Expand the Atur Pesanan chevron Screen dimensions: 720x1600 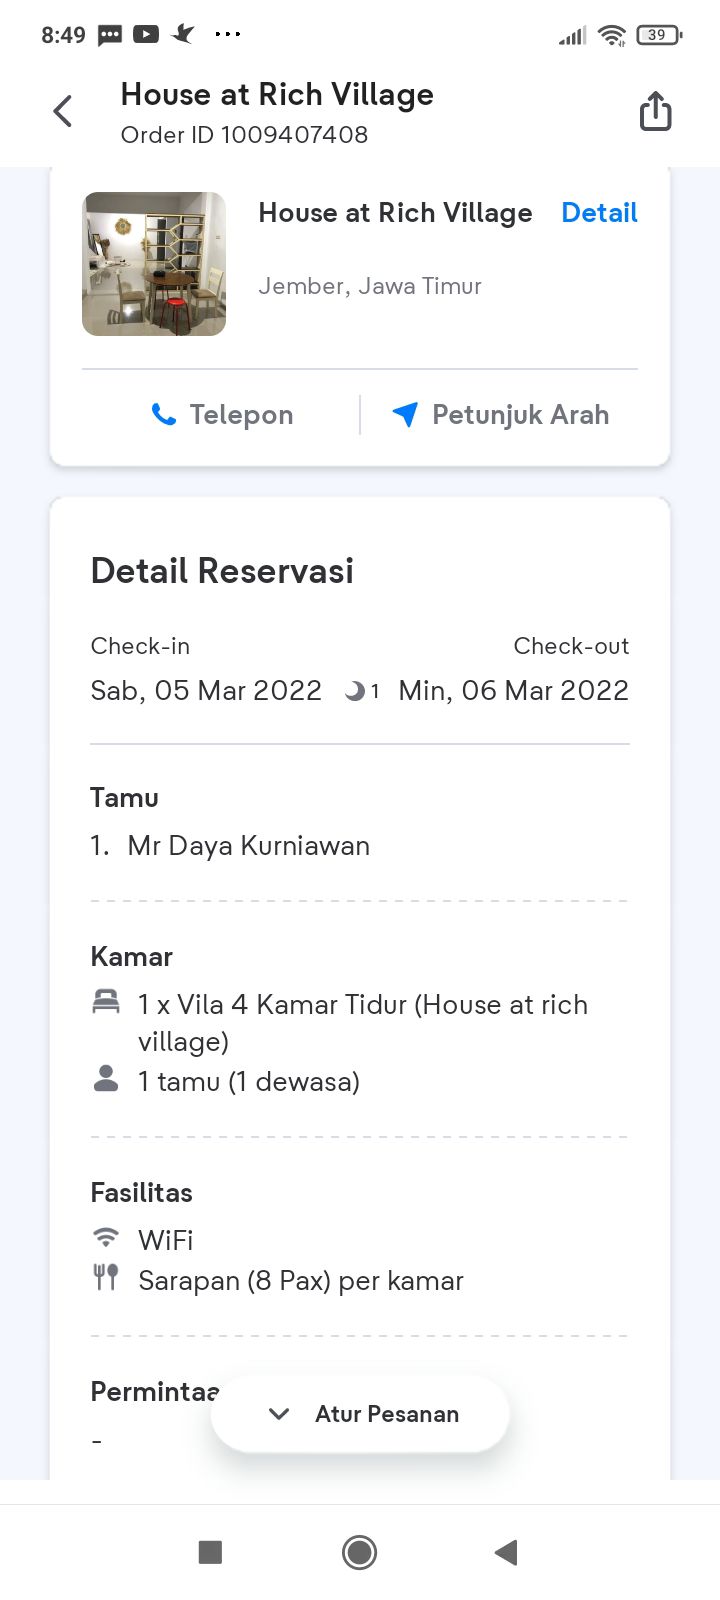[x=279, y=1414]
